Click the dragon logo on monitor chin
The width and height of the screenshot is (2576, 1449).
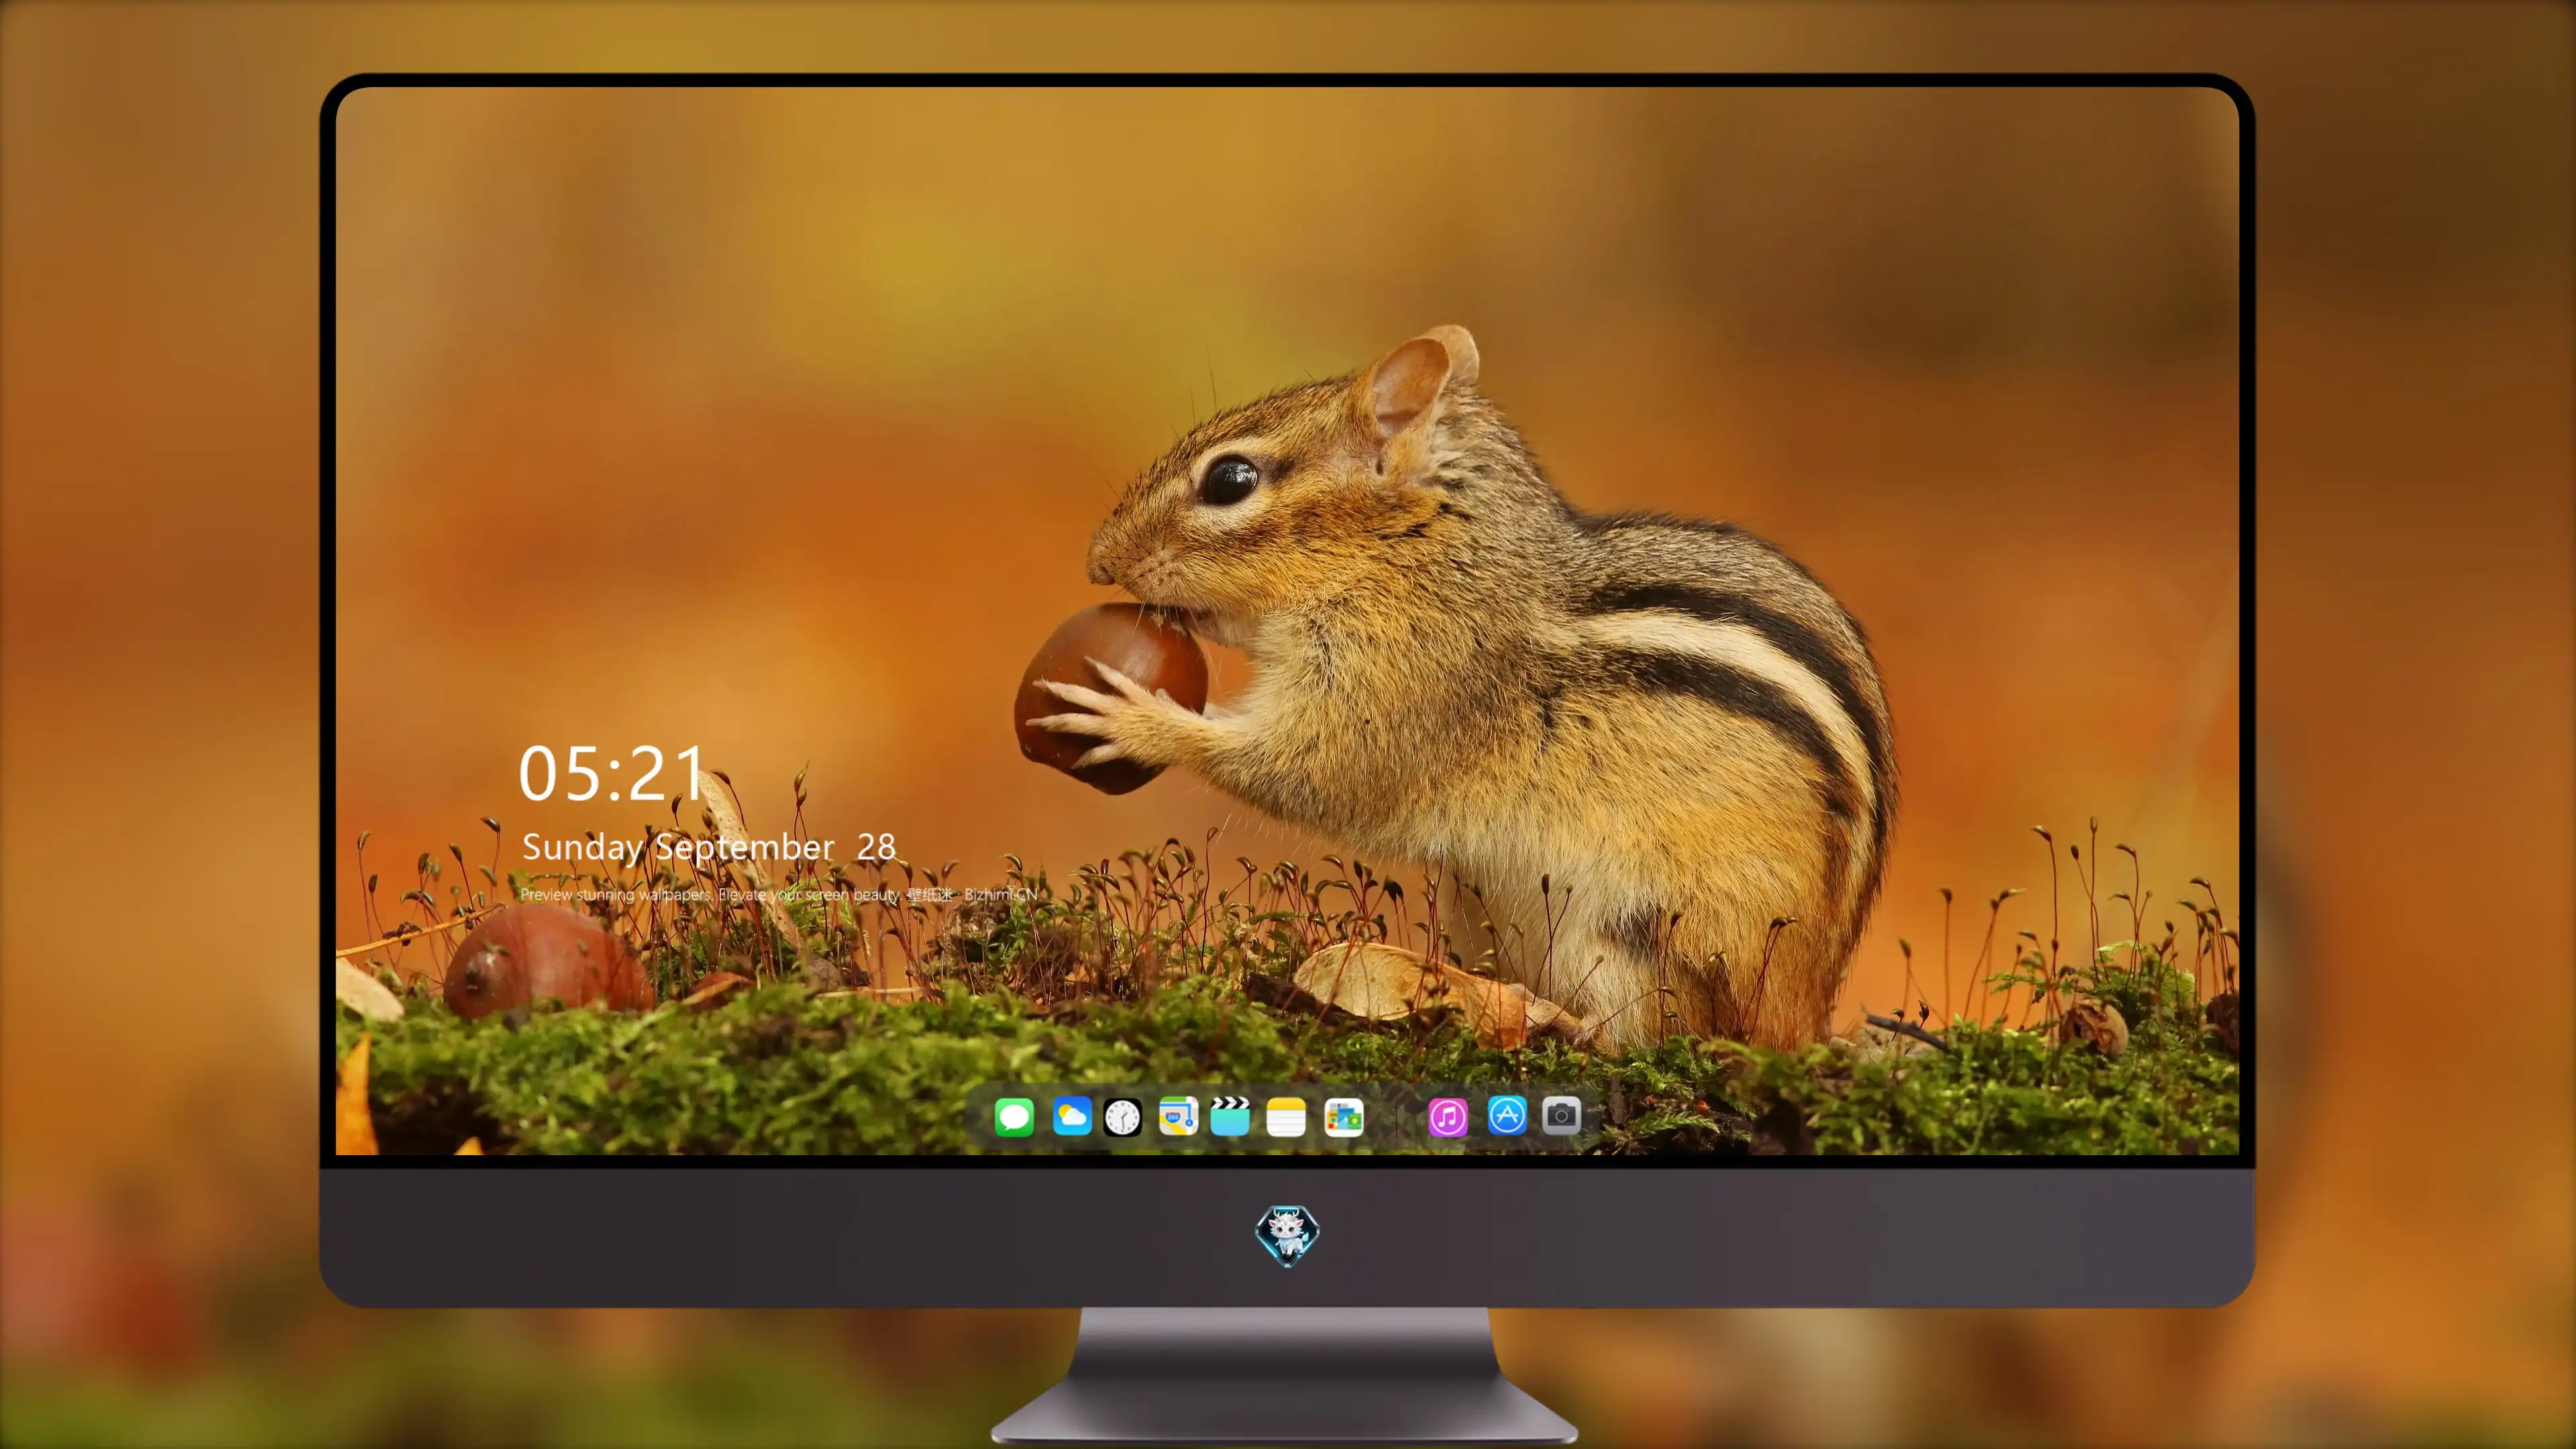[x=1287, y=1235]
